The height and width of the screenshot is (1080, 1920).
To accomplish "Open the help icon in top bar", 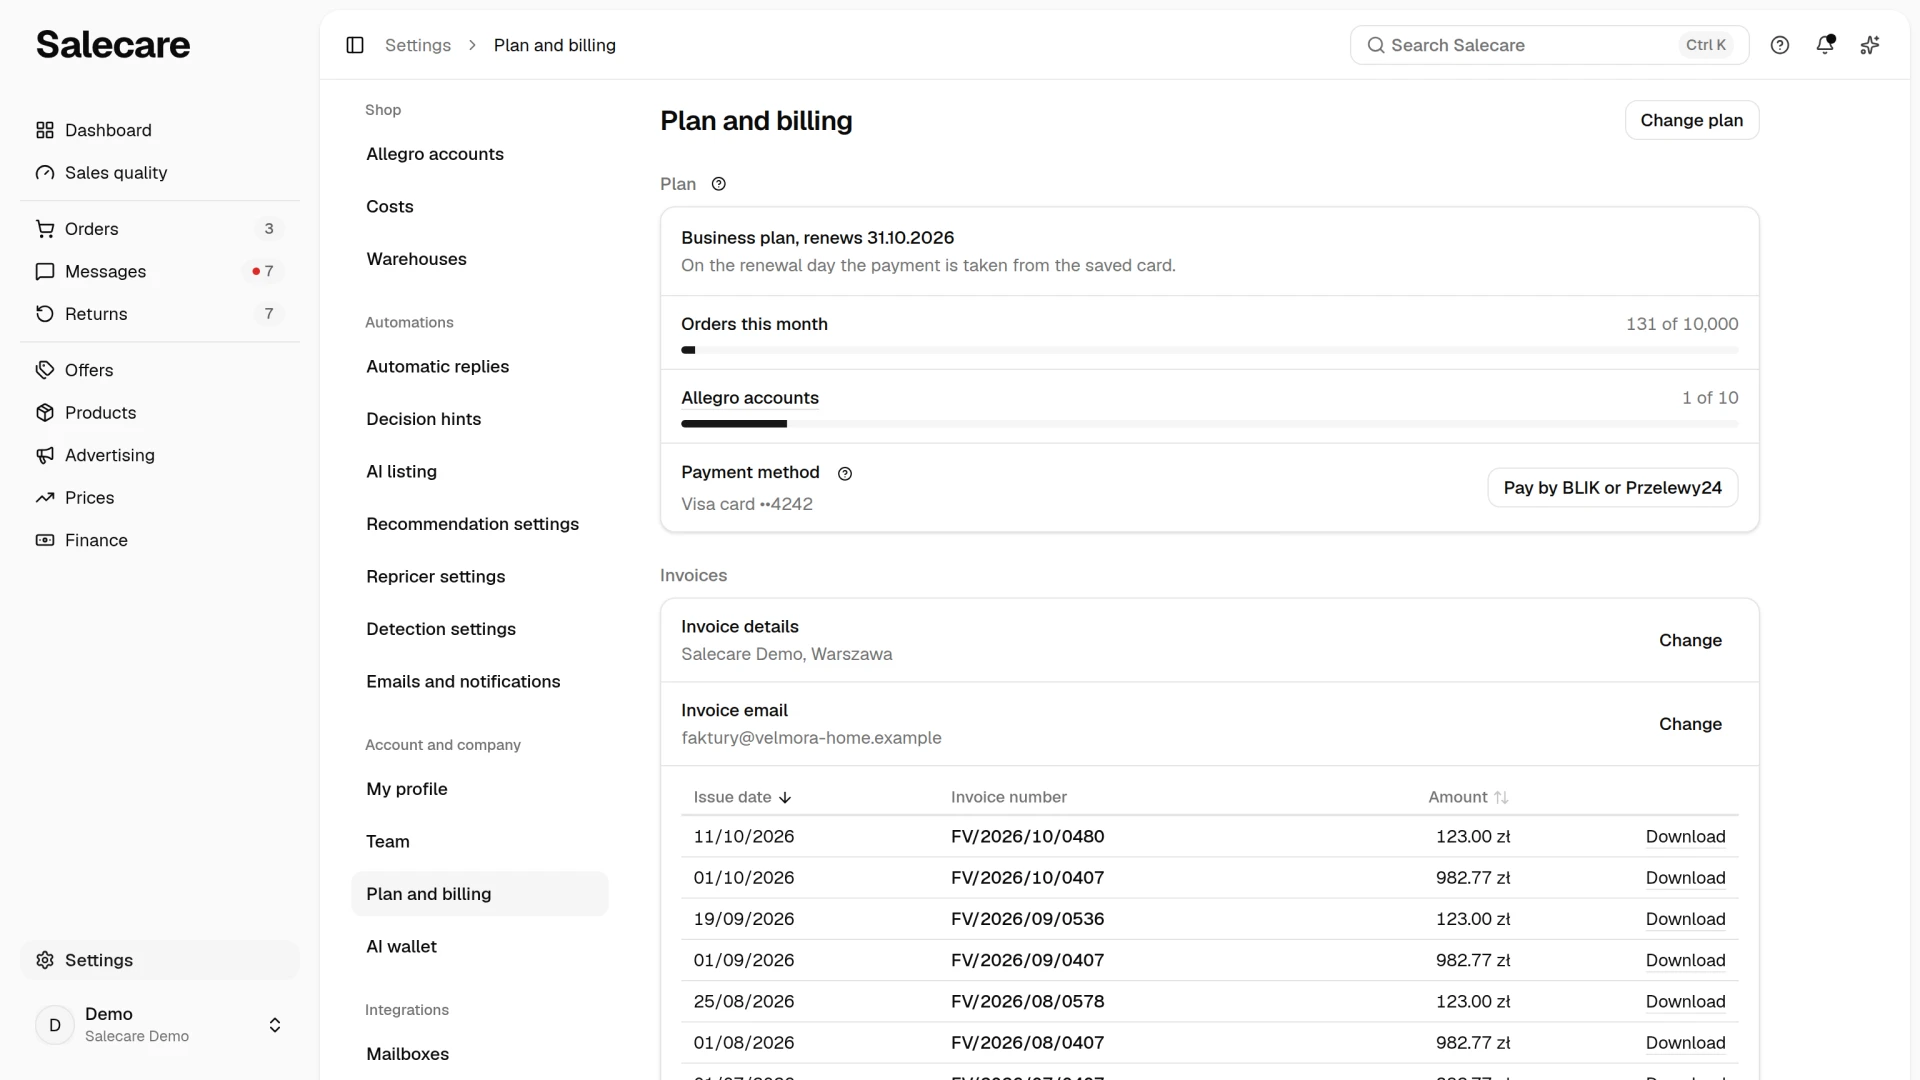I will point(1780,45).
